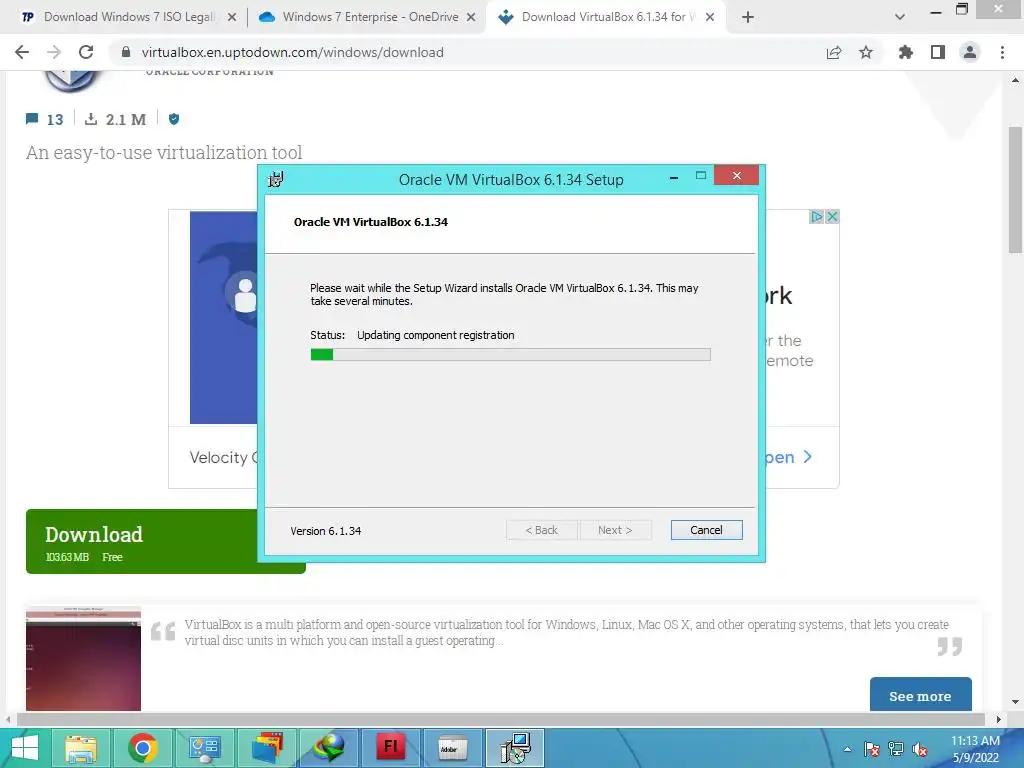Viewport: 1024px width, 768px height.
Task: Click the page's vertical scrollbar thumb
Action: (1015, 189)
